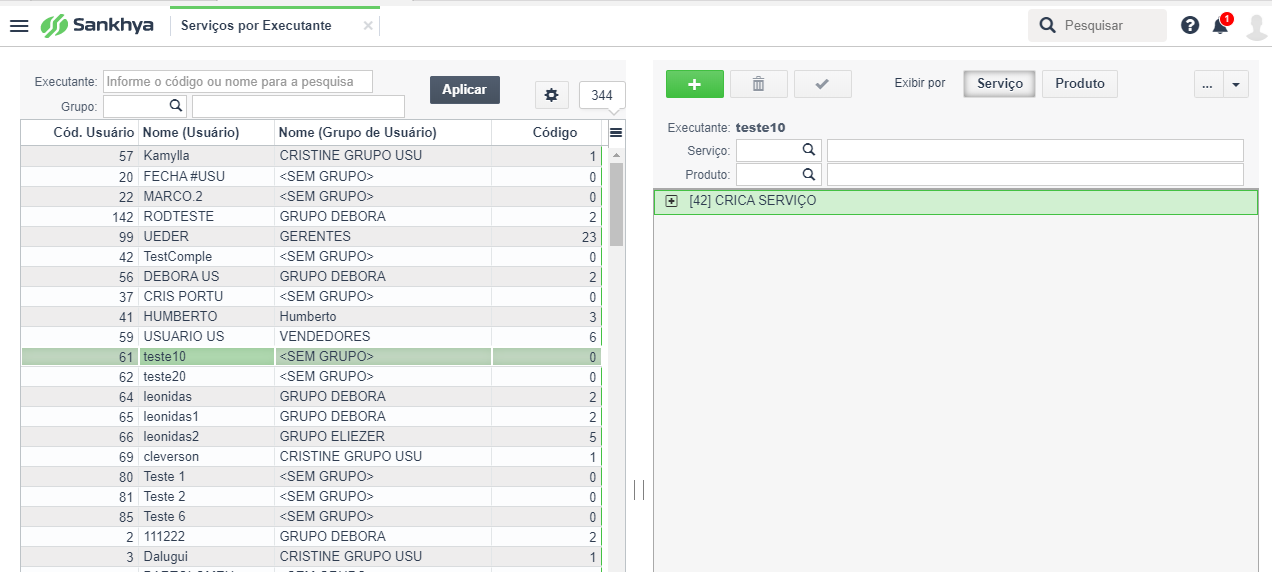
Task: Open the hamburger main menu
Action: pos(19,26)
